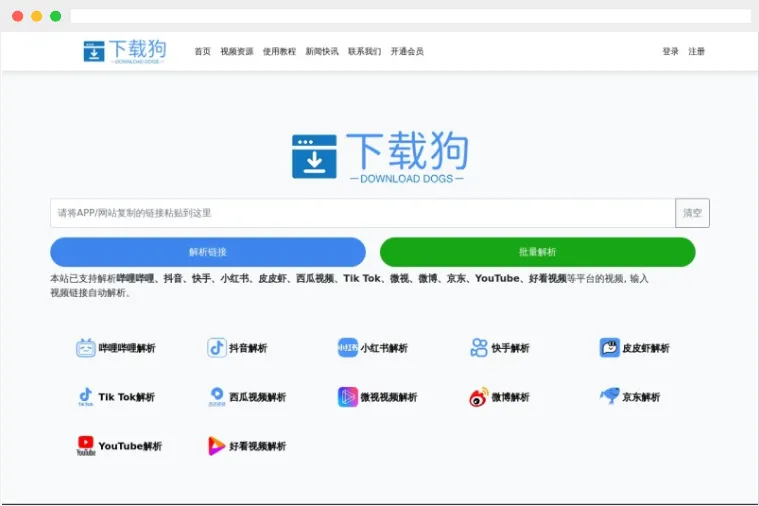This screenshot has height=506, width=759.
Task: Click the 小红书 icon
Action: (x=348, y=348)
